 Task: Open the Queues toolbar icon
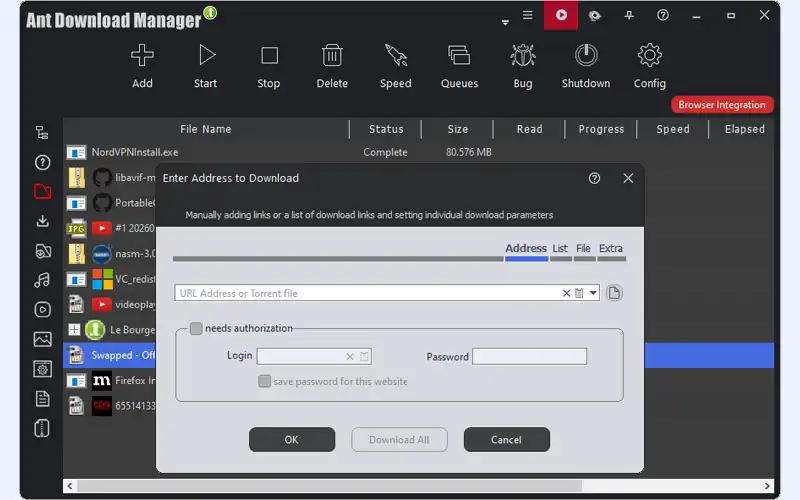pyautogui.click(x=459, y=55)
